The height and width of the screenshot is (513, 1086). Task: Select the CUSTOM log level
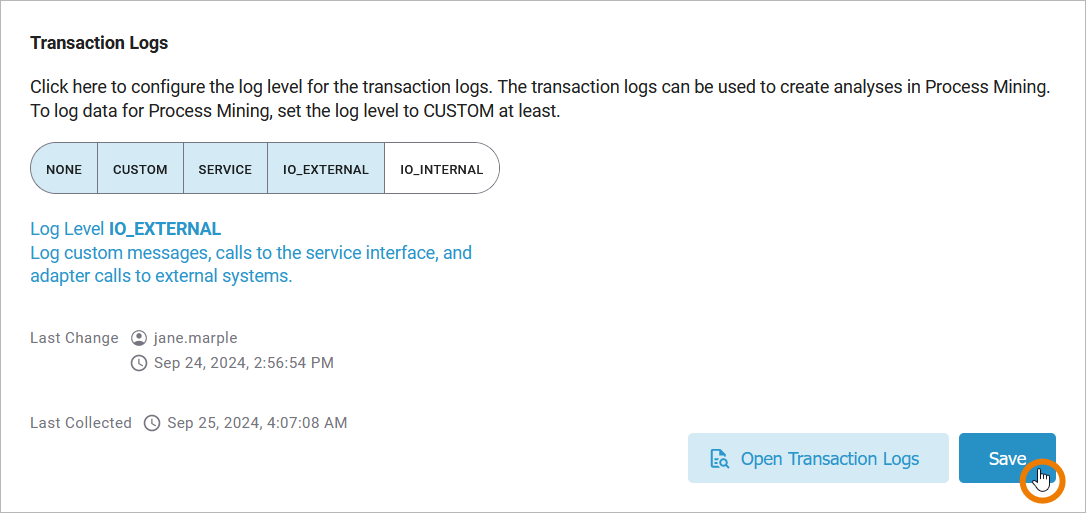tap(140, 169)
